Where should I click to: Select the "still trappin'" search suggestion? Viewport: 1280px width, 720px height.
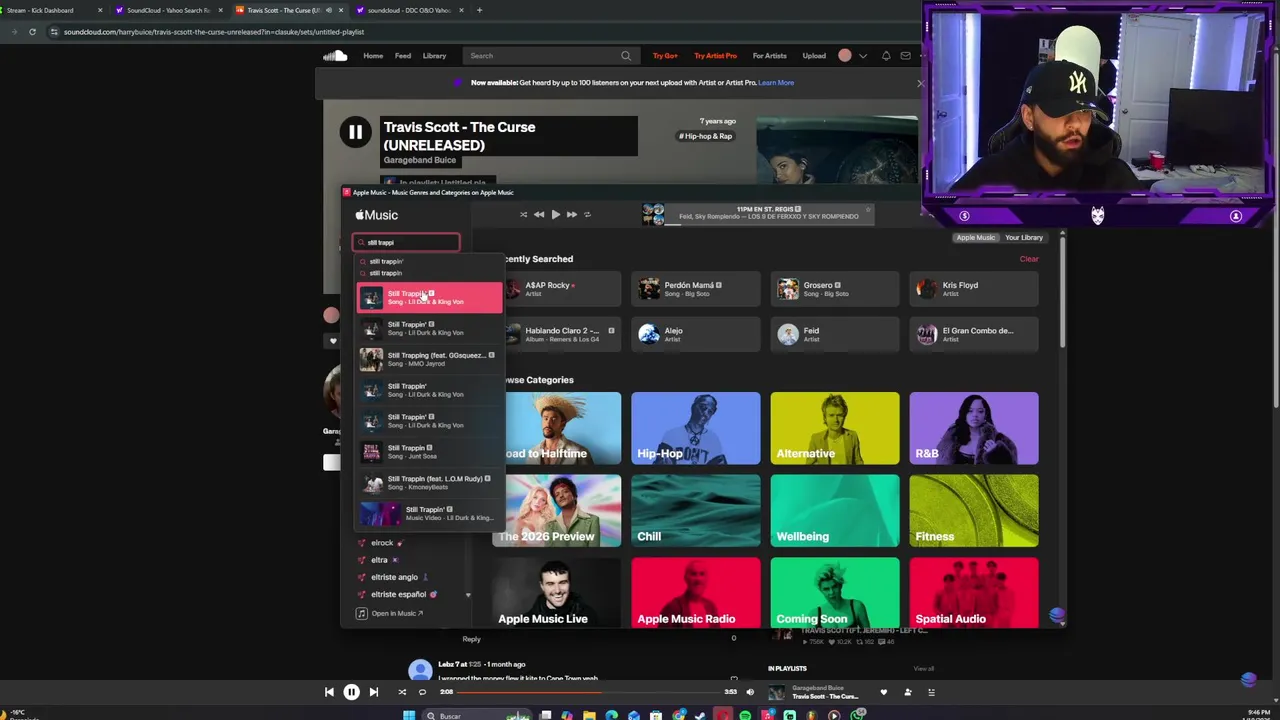point(386,261)
